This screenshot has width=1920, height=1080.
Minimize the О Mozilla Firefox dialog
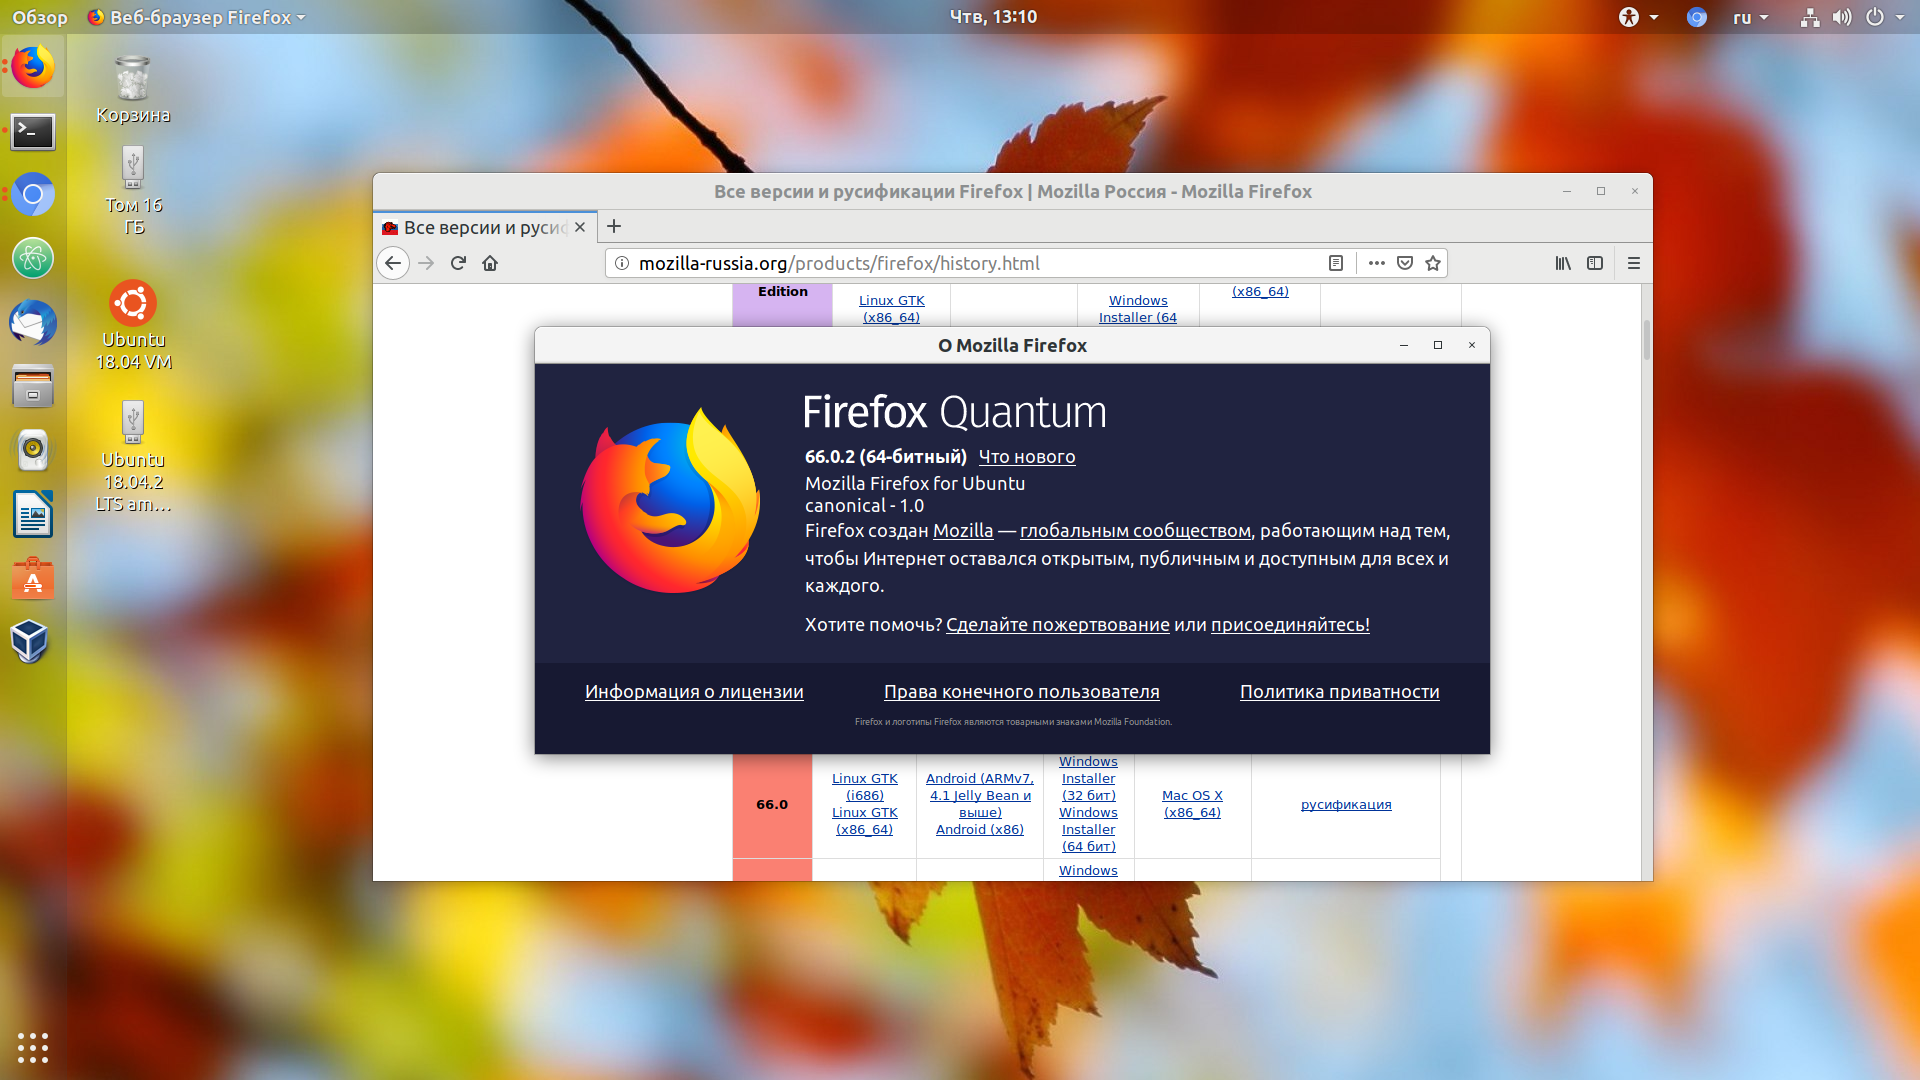tap(1403, 345)
